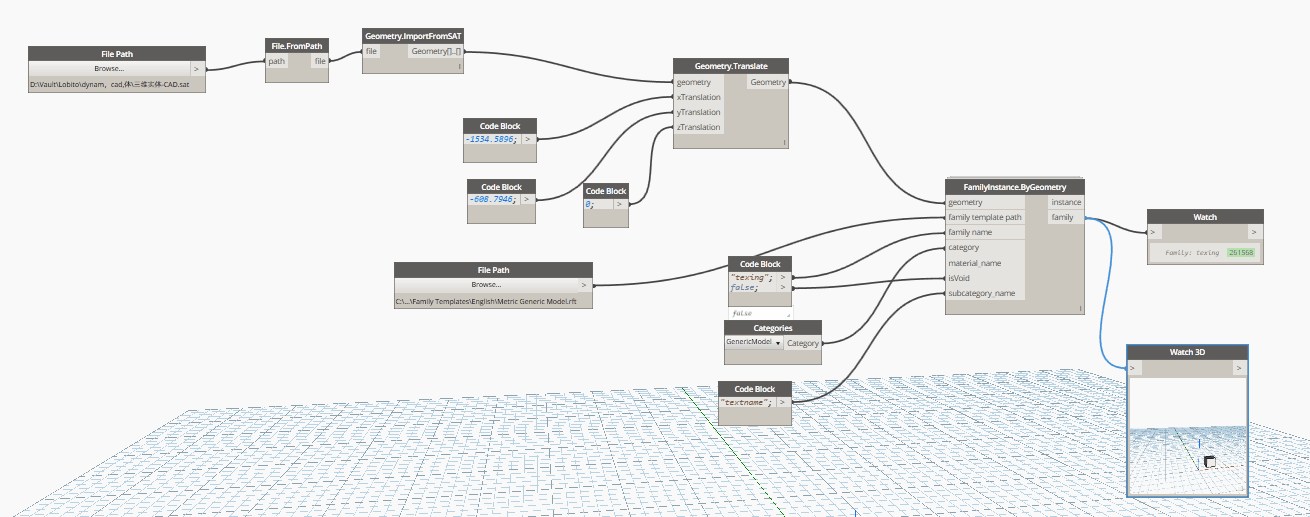Click the file output port of File.FromPath
This screenshot has width=1310, height=517.
tap(319, 61)
